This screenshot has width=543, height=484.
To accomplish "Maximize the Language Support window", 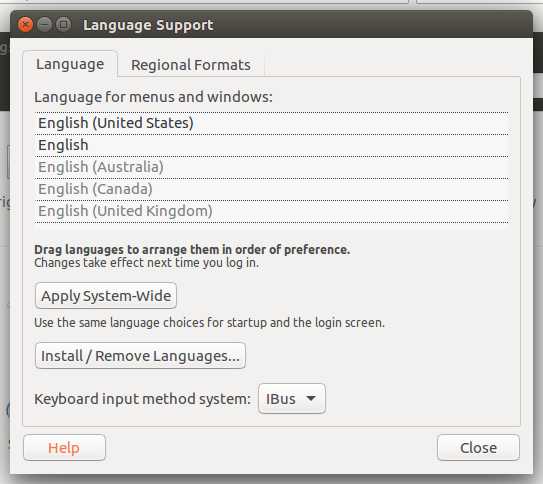I will tap(63, 25).
